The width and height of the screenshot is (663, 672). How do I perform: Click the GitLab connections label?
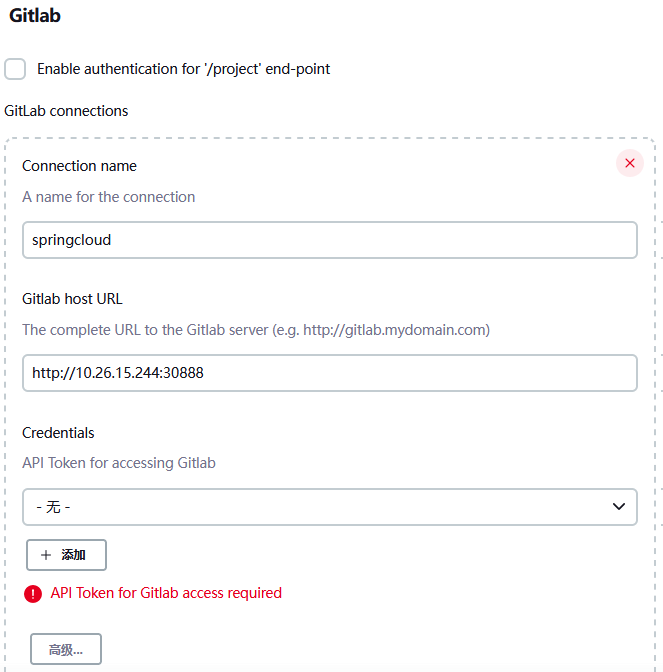(66, 111)
